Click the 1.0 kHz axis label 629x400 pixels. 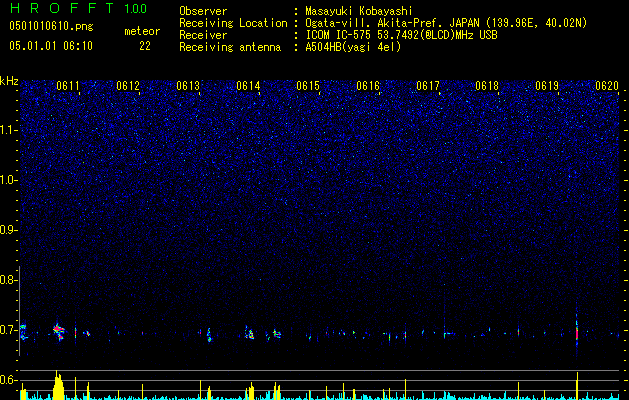(x=8, y=180)
